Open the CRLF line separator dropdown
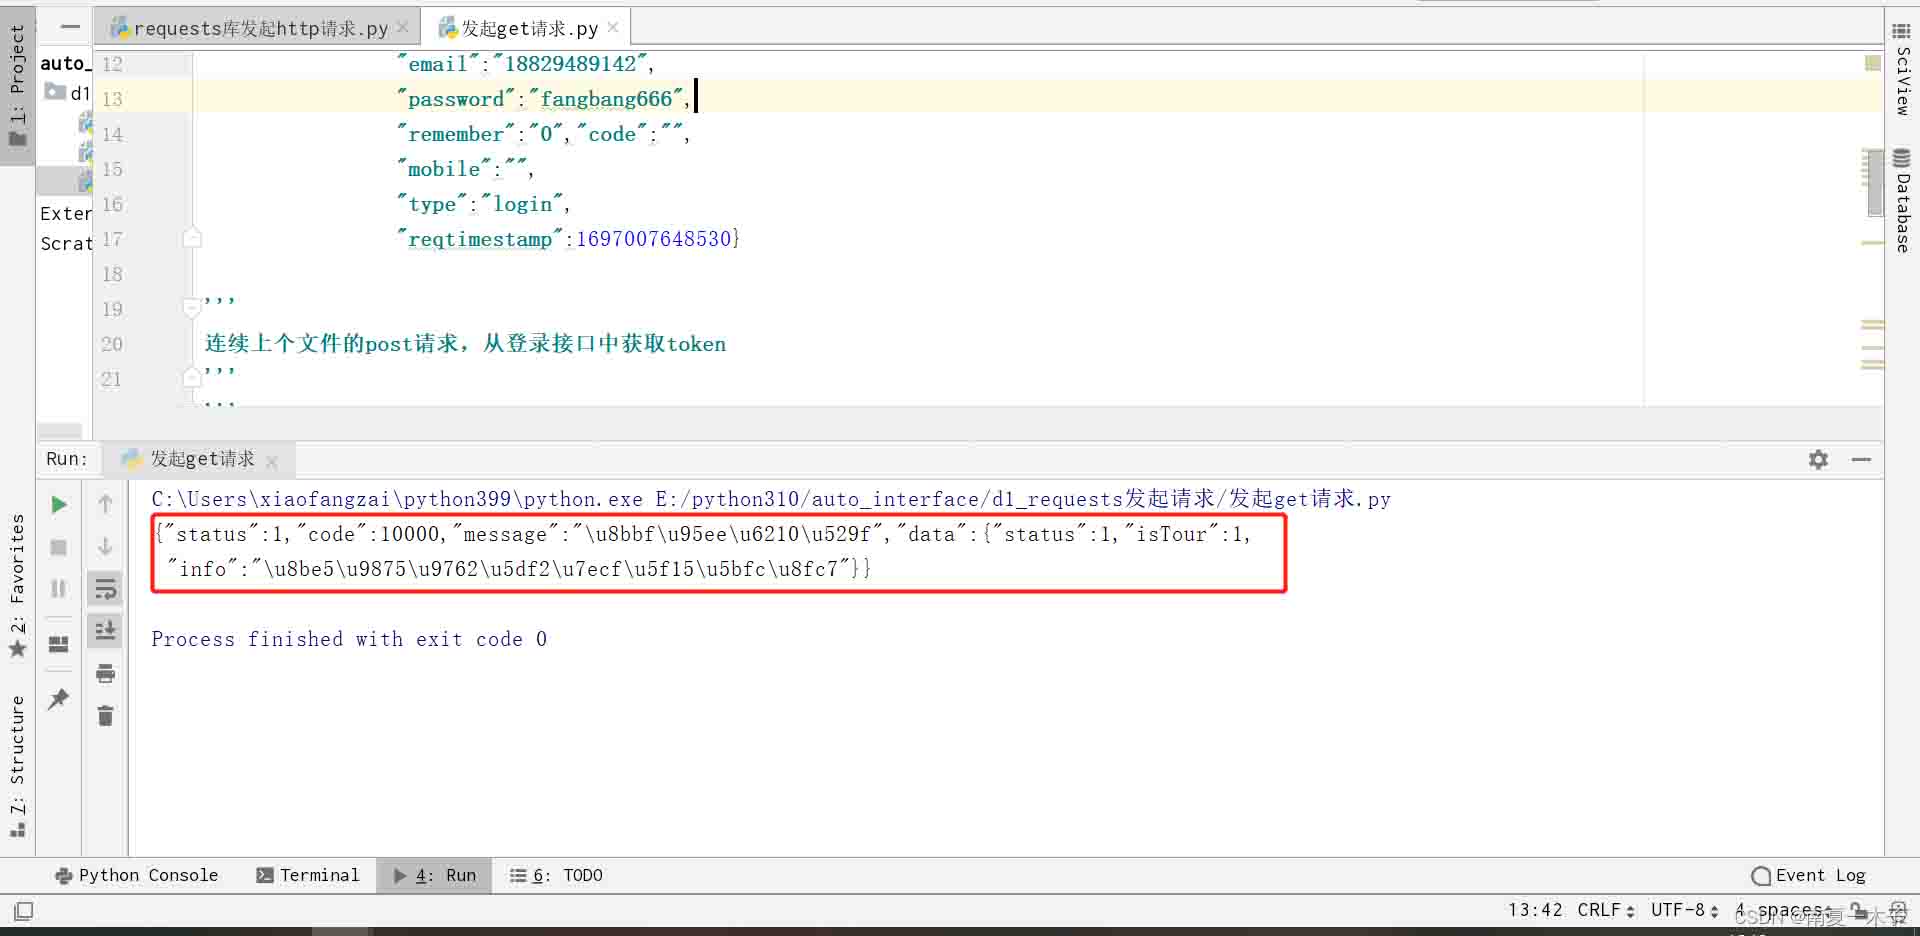1920x936 pixels. click(1600, 910)
